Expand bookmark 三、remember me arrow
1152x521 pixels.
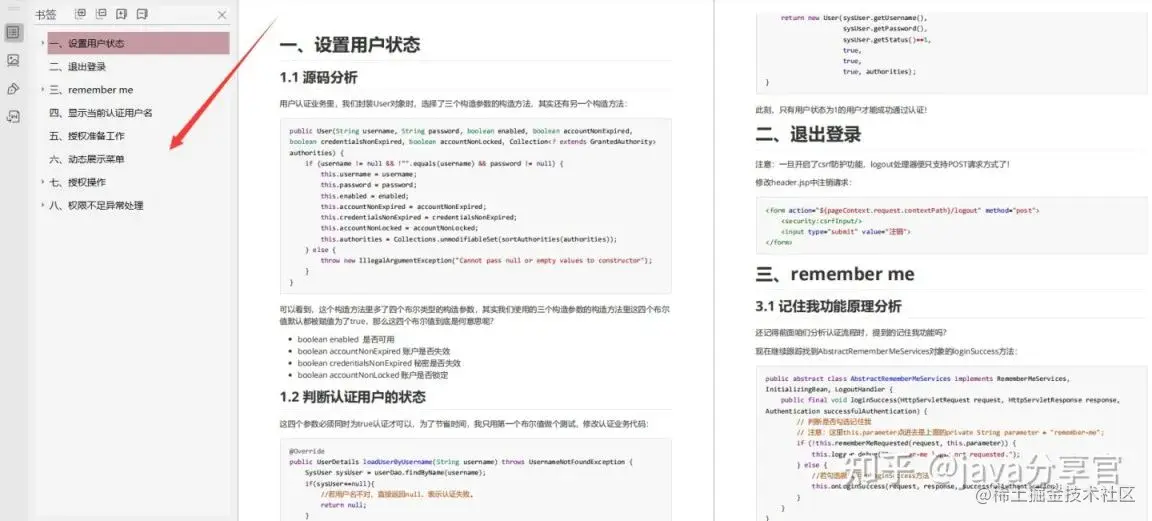[x=43, y=90]
